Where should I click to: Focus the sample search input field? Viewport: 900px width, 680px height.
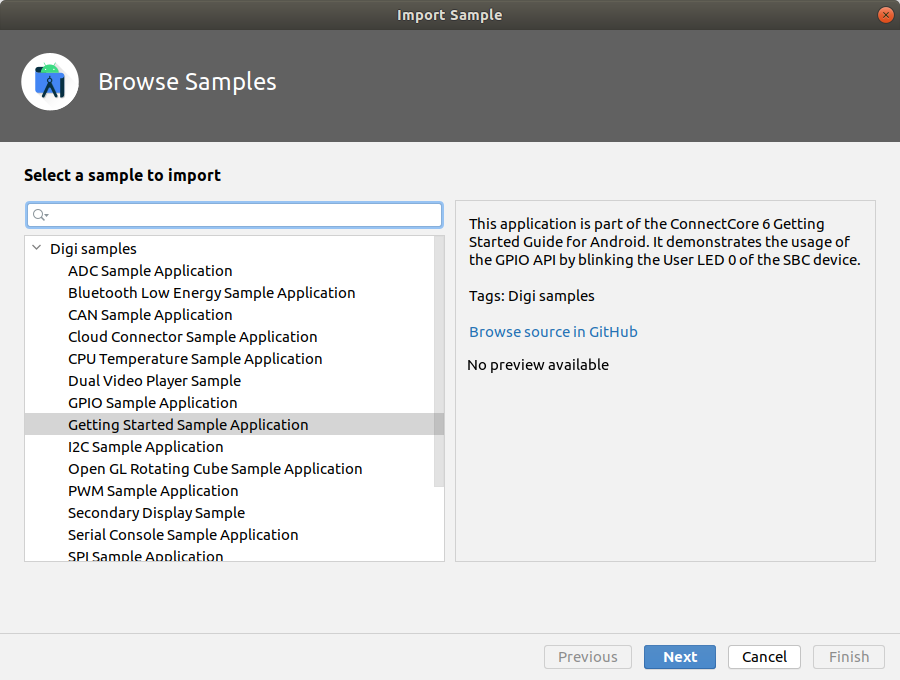click(234, 215)
